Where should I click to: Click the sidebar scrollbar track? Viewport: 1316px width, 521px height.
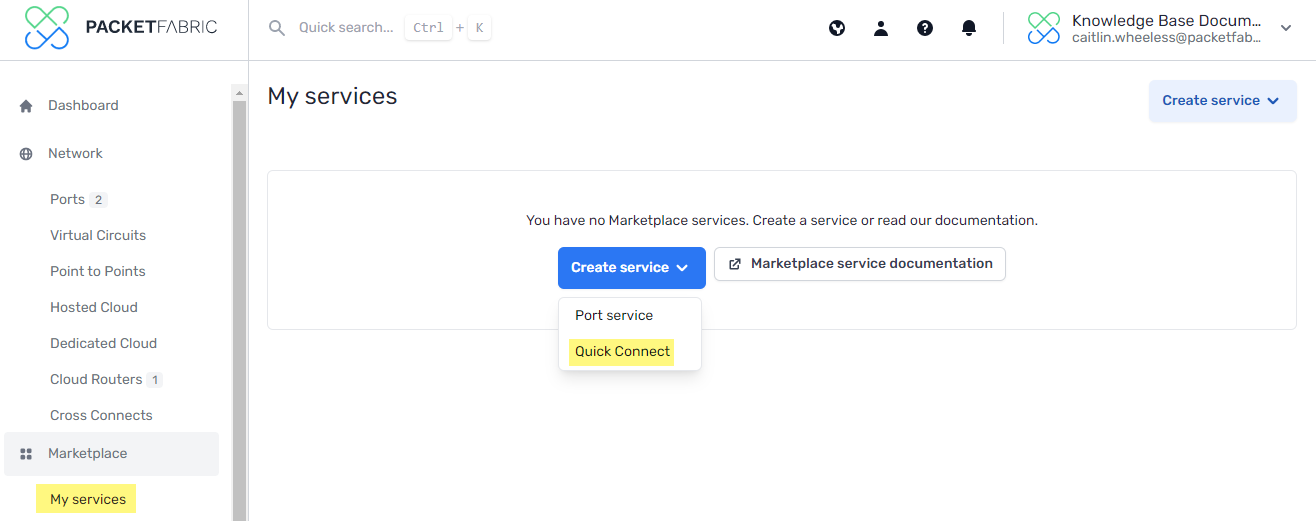239,310
